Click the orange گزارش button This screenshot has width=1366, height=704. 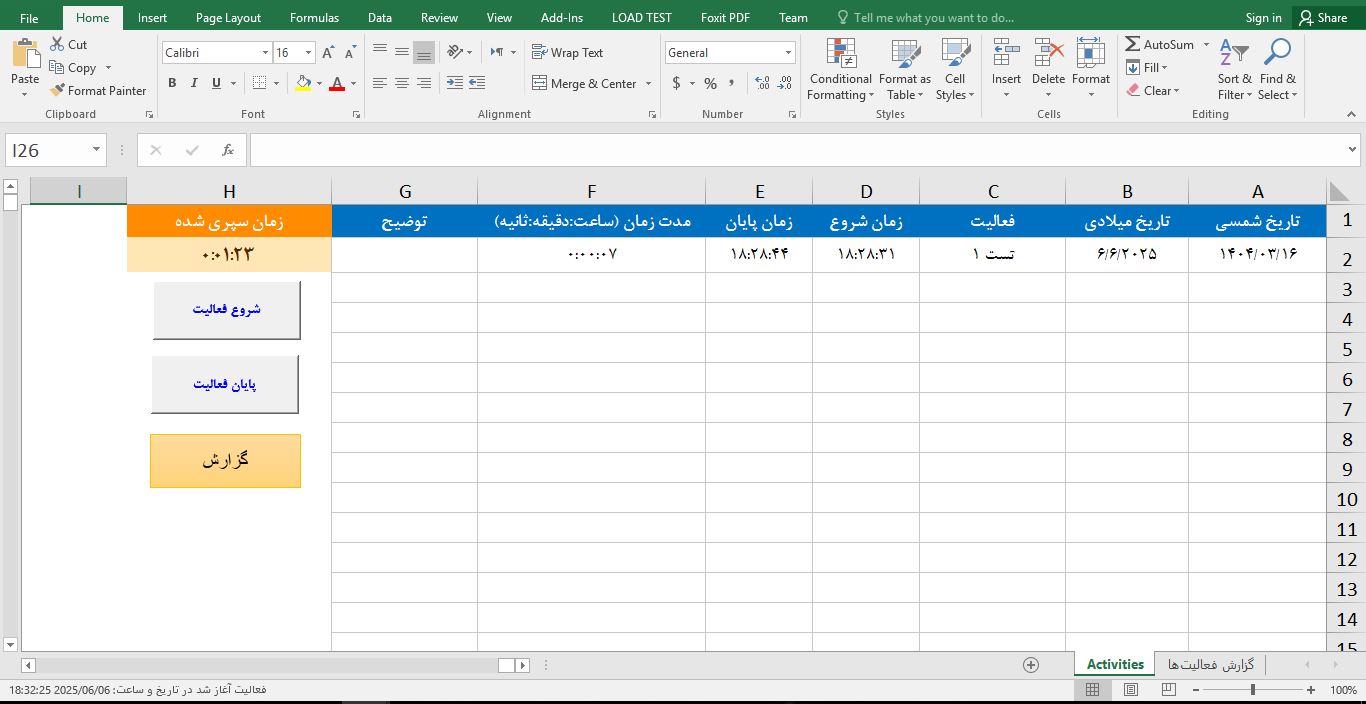225,461
